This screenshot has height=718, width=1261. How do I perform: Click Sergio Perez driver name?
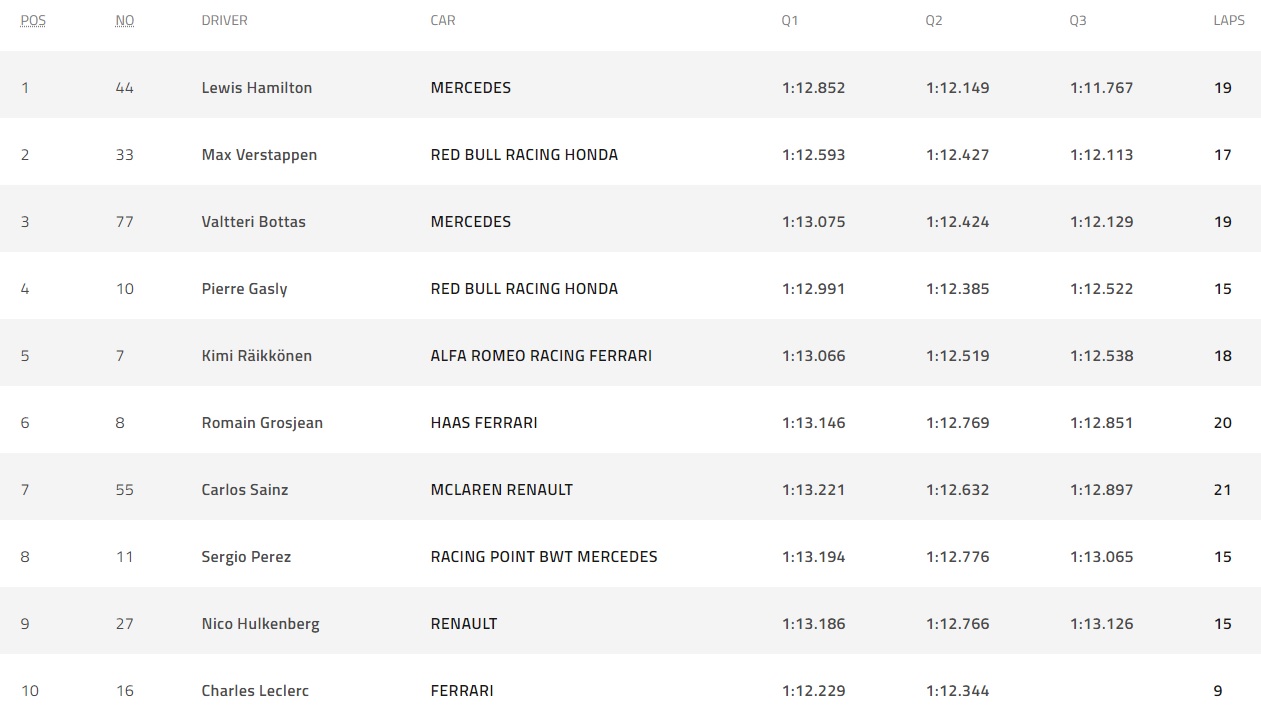(x=246, y=557)
